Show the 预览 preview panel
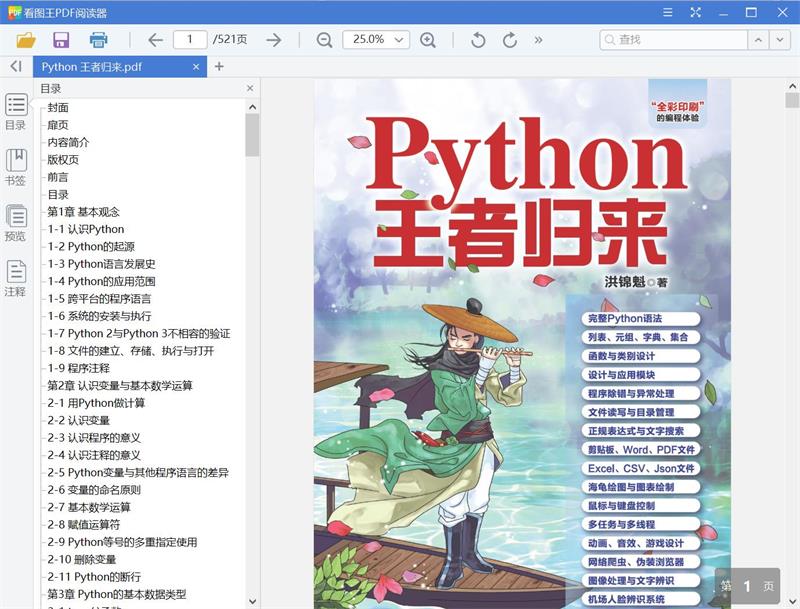 click(x=14, y=222)
